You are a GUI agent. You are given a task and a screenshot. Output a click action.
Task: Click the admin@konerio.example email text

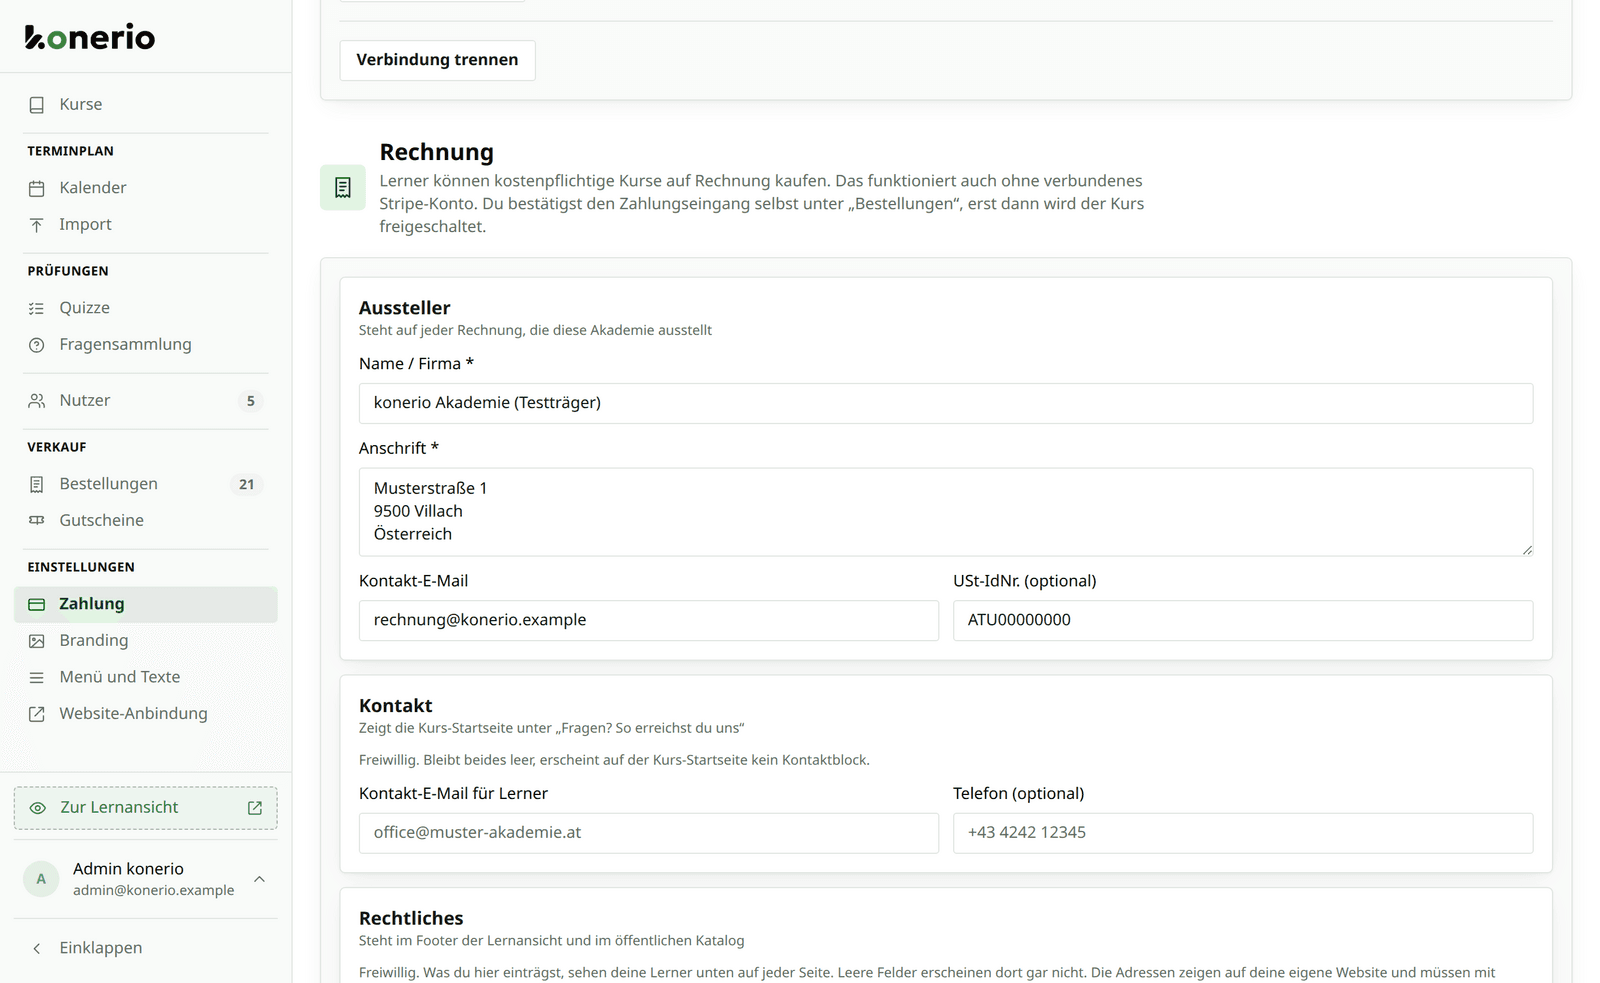(154, 890)
